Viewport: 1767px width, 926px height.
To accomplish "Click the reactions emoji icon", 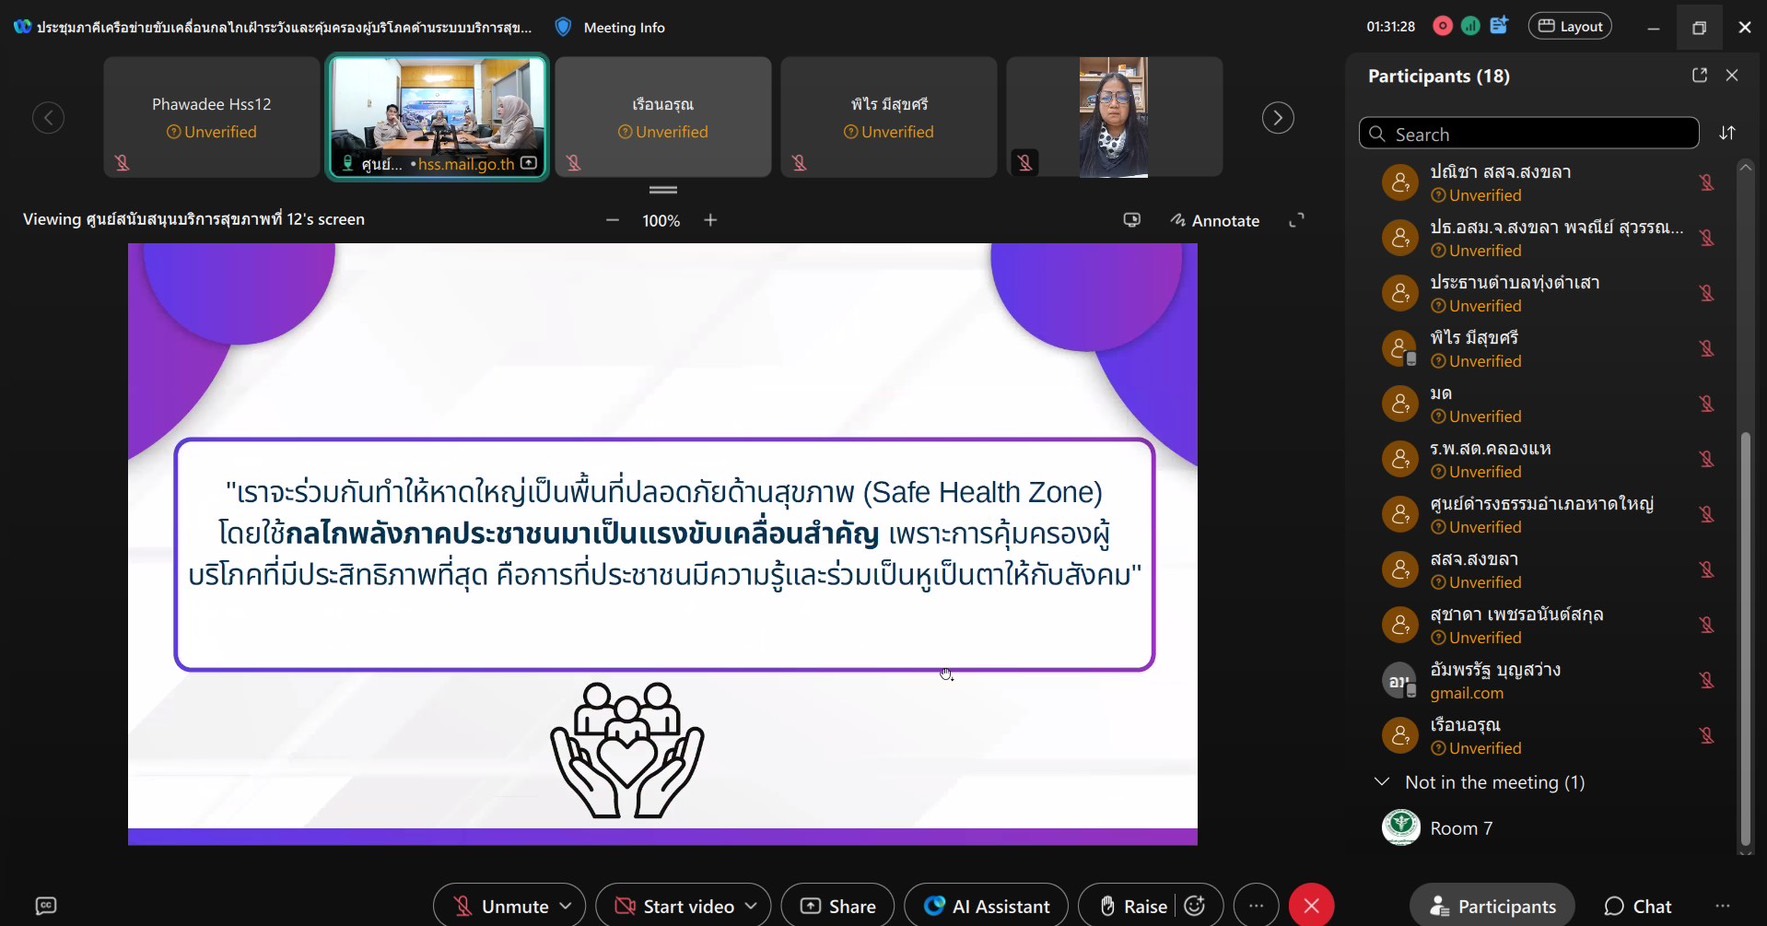I will point(1195,906).
